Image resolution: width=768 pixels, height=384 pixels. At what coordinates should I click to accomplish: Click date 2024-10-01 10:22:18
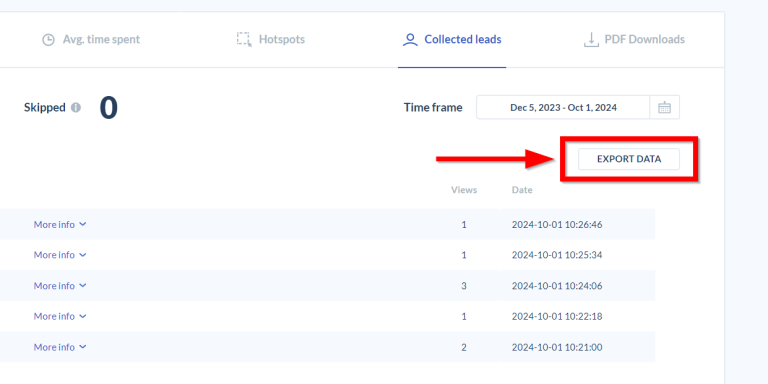557,316
